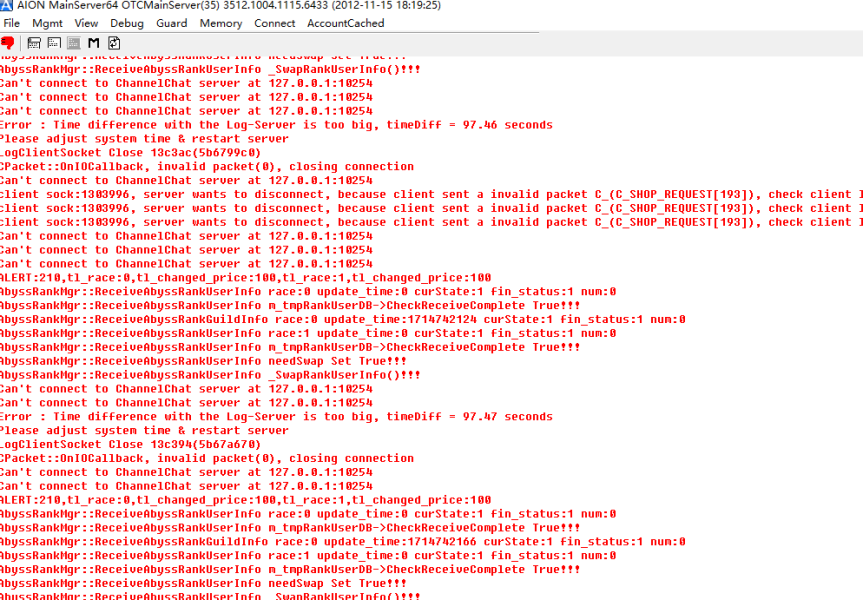
Task: Open the AccountCached menu
Action: (345, 23)
